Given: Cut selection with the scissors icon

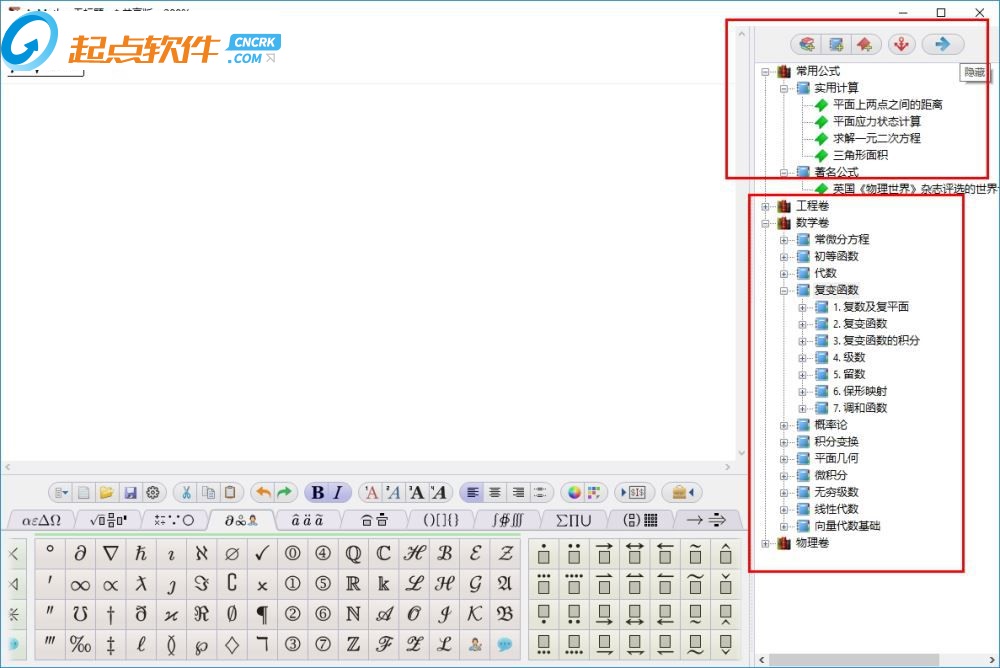Looking at the screenshot, I should pos(186,493).
